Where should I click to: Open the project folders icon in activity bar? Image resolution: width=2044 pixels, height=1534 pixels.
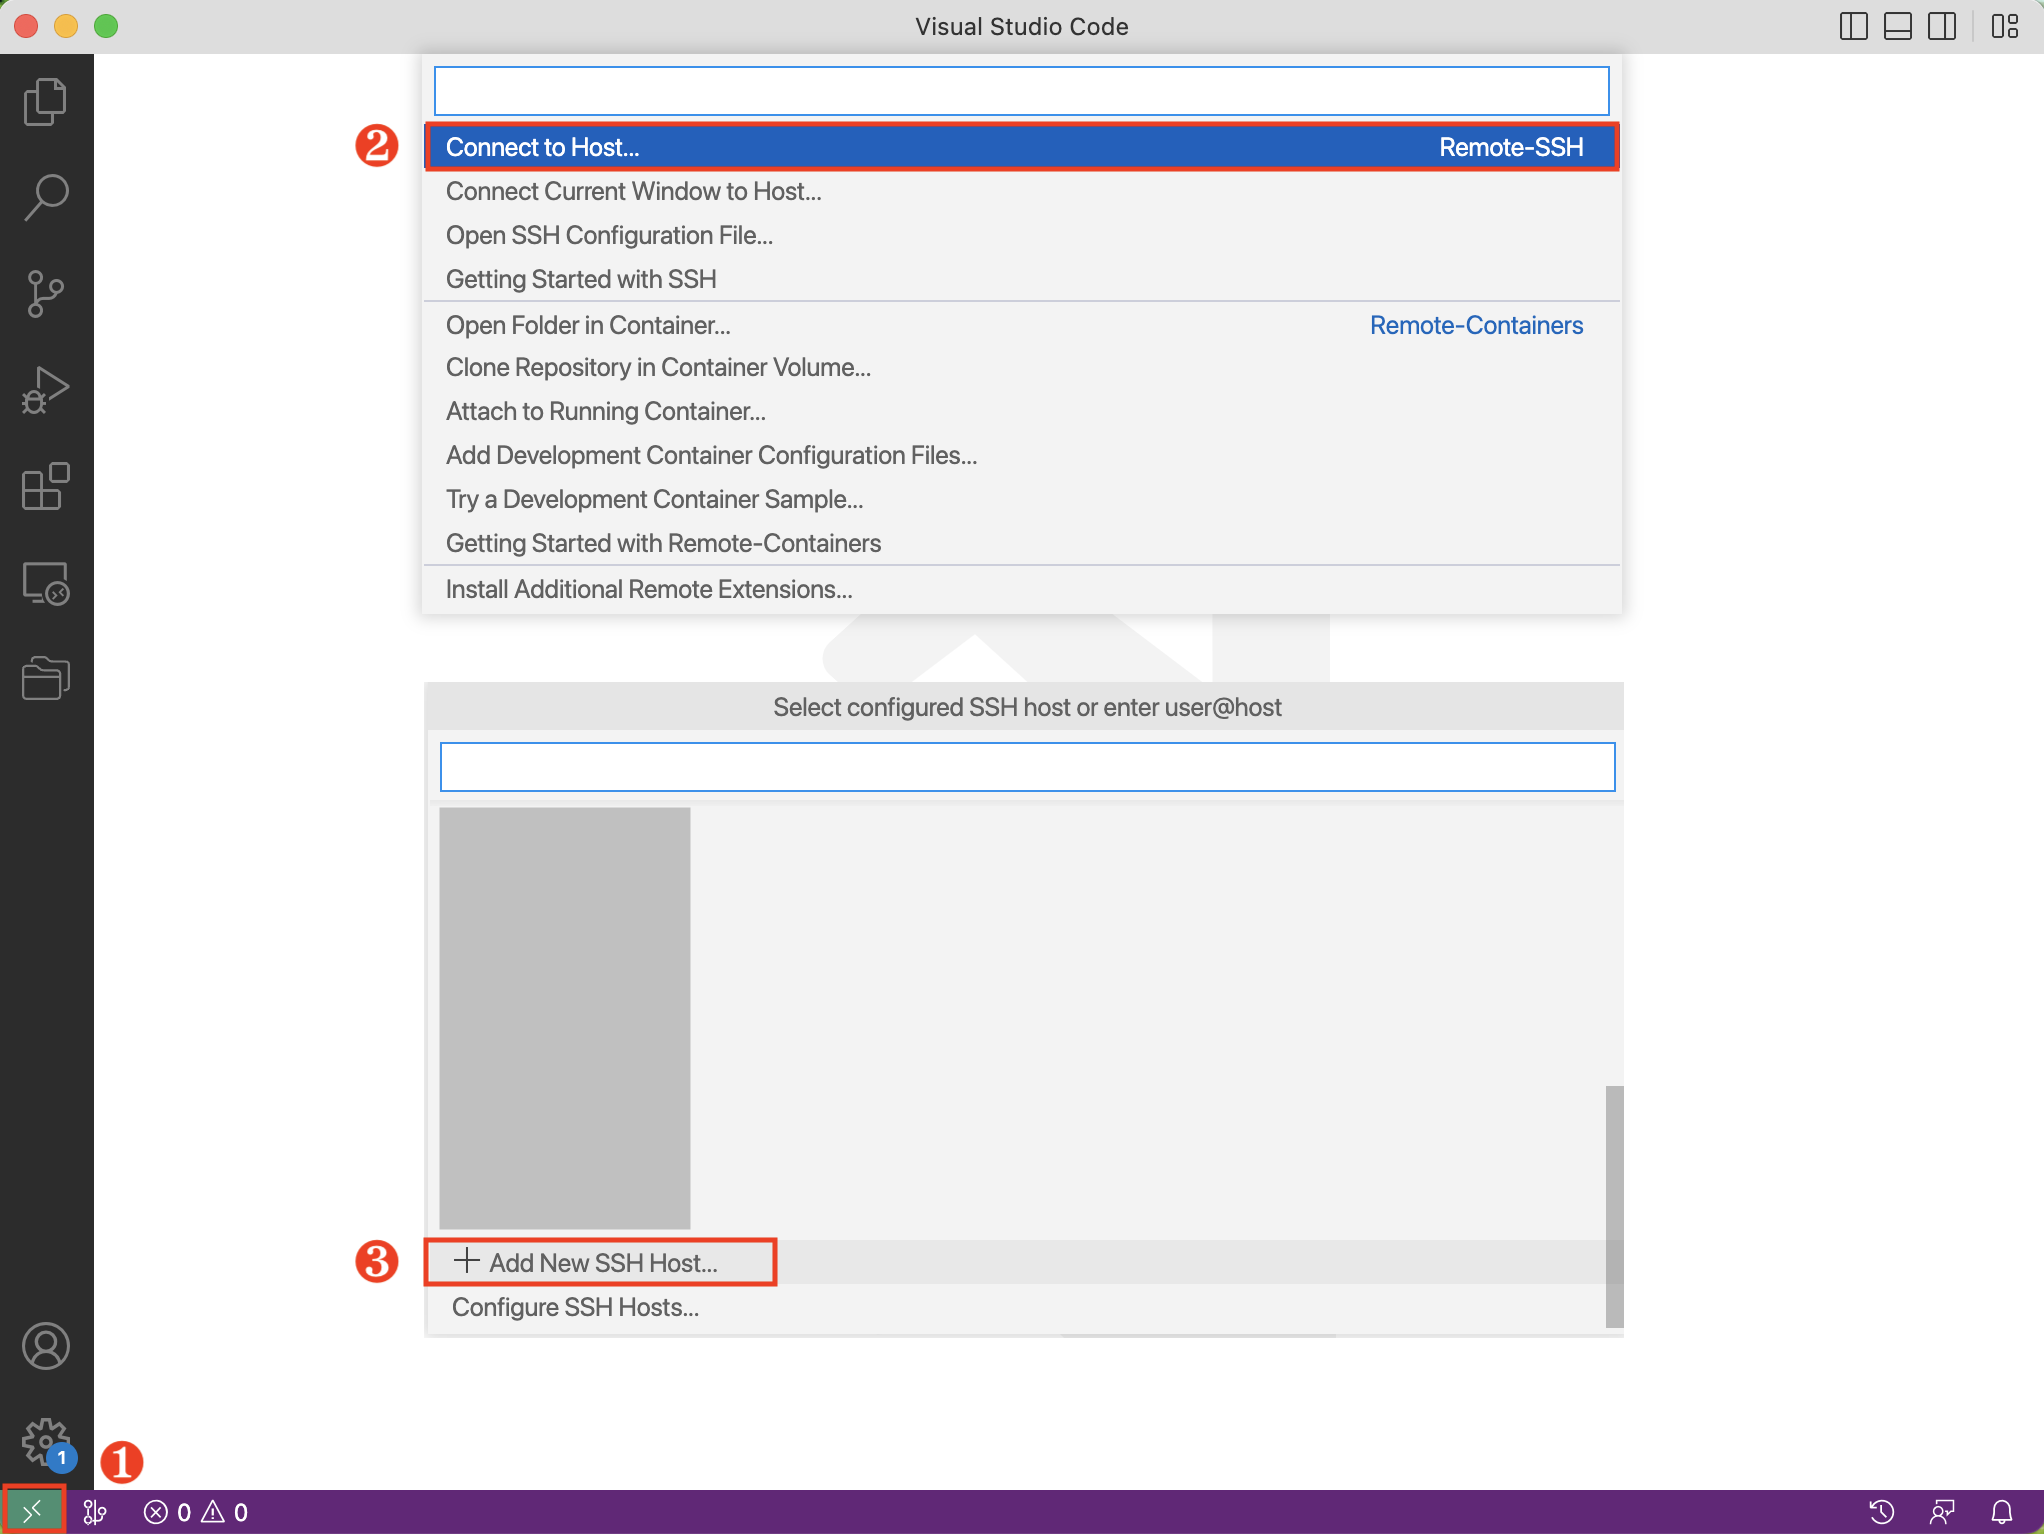tap(46, 678)
